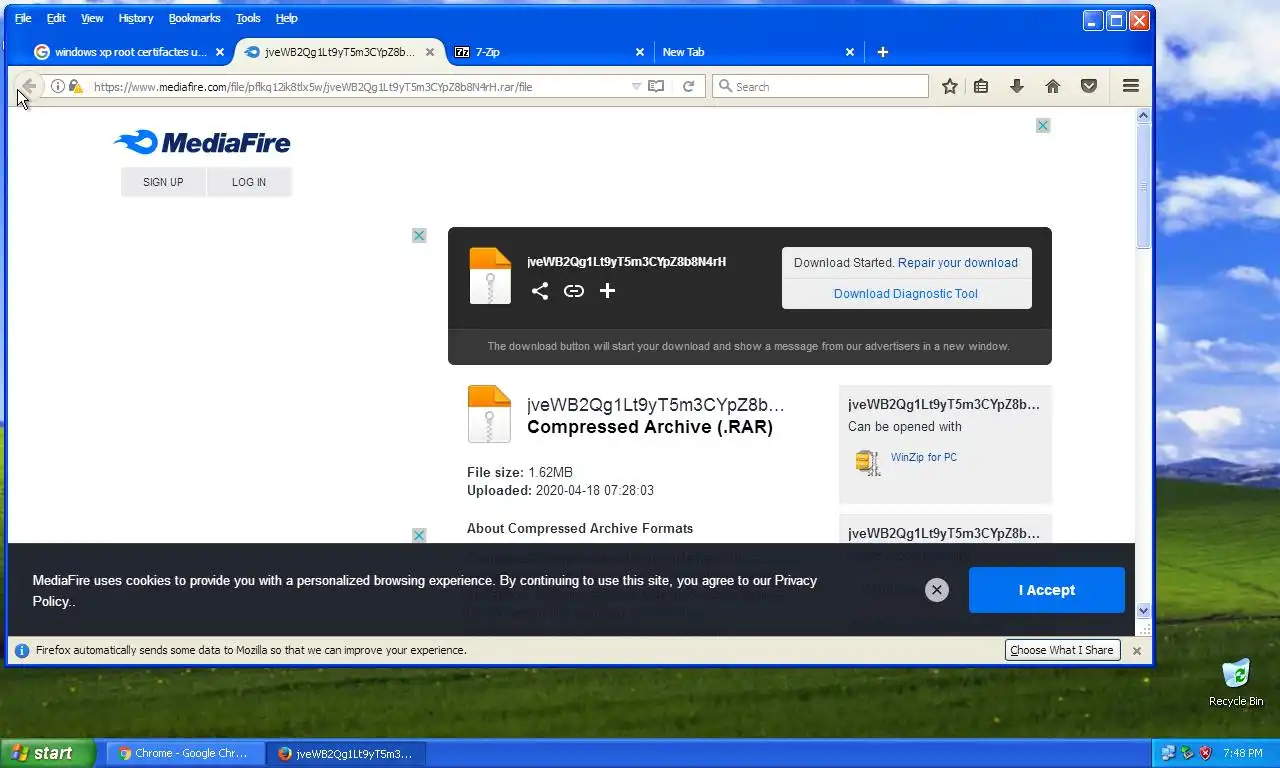Click Choose What I Share button
The image size is (1280, 768).
(x=1061, y=650)
